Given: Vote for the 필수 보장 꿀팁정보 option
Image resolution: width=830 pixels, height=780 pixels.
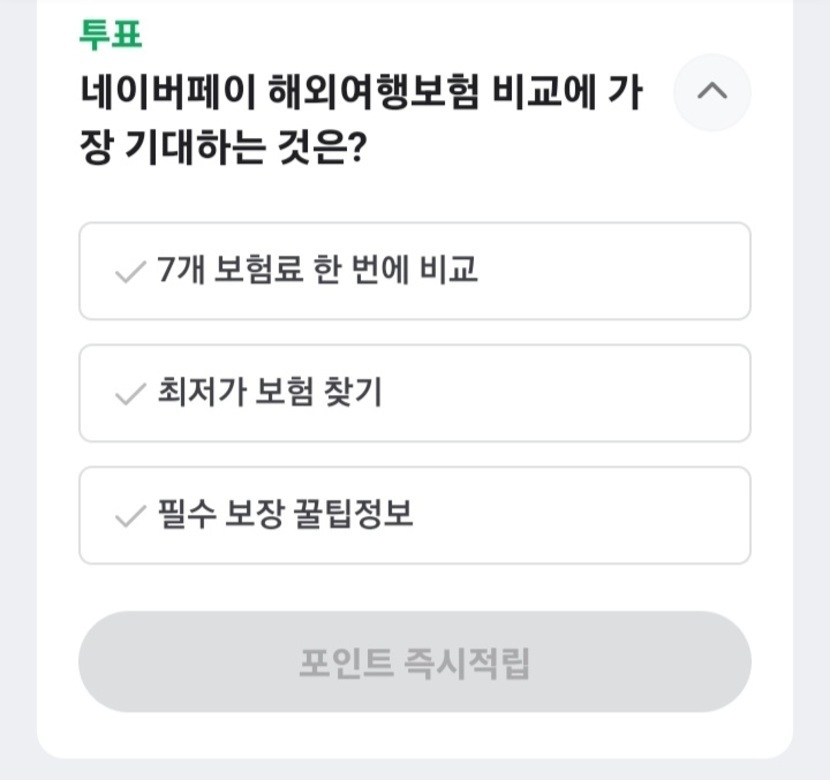Looking at the screenshot, I should coord(414,515).
